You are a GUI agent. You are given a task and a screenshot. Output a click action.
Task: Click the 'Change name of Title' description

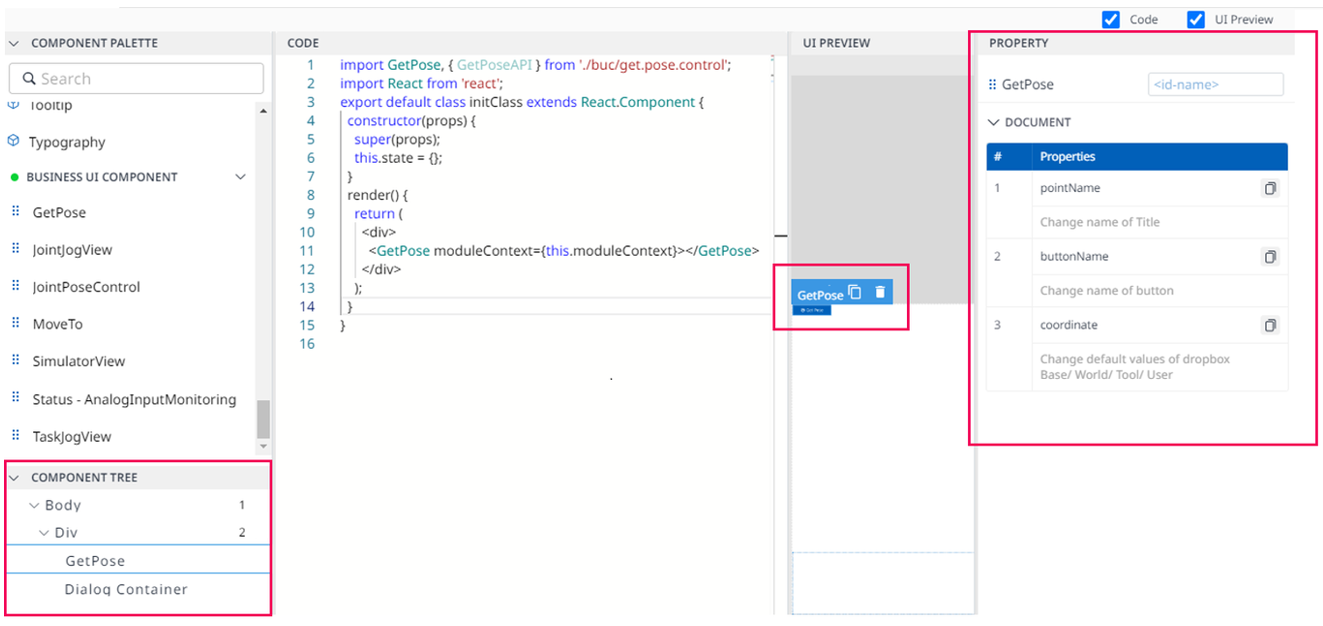1100,222
